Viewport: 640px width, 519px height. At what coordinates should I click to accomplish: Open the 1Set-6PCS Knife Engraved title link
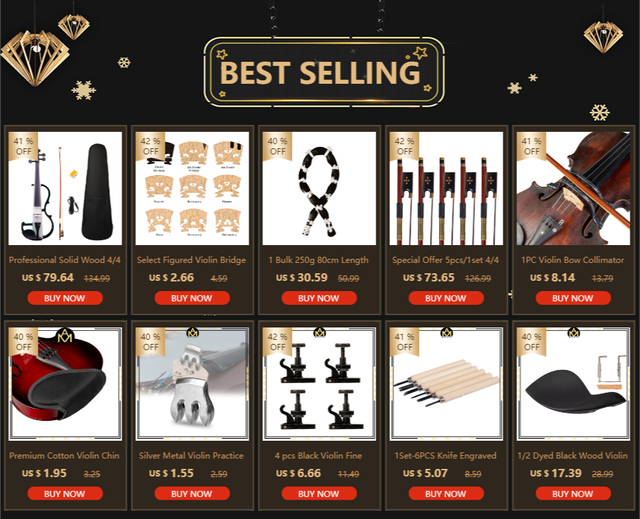[x=445, y=456]
